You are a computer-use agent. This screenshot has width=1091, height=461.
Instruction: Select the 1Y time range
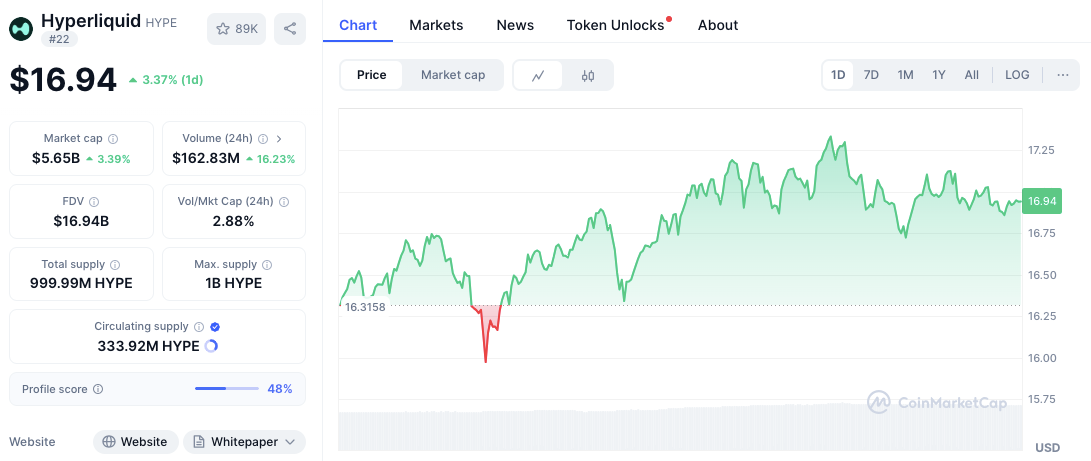939,75
